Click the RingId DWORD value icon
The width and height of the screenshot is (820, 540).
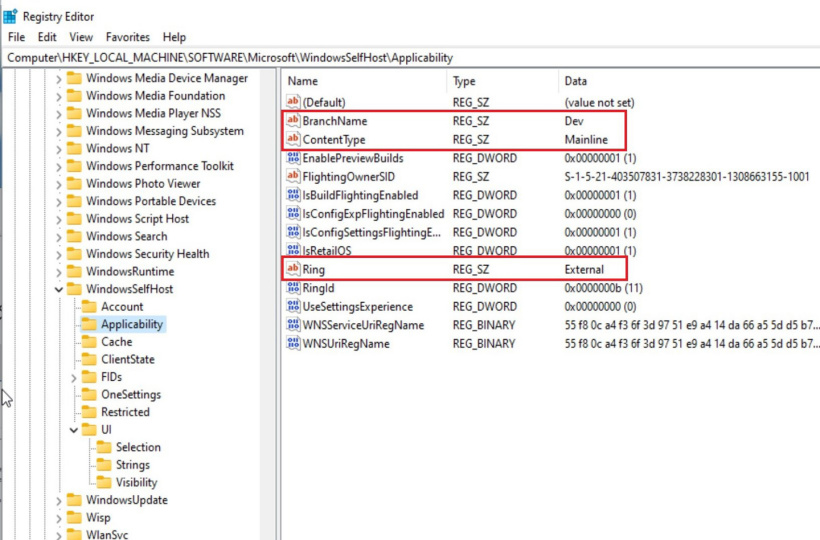coord(293,288)
